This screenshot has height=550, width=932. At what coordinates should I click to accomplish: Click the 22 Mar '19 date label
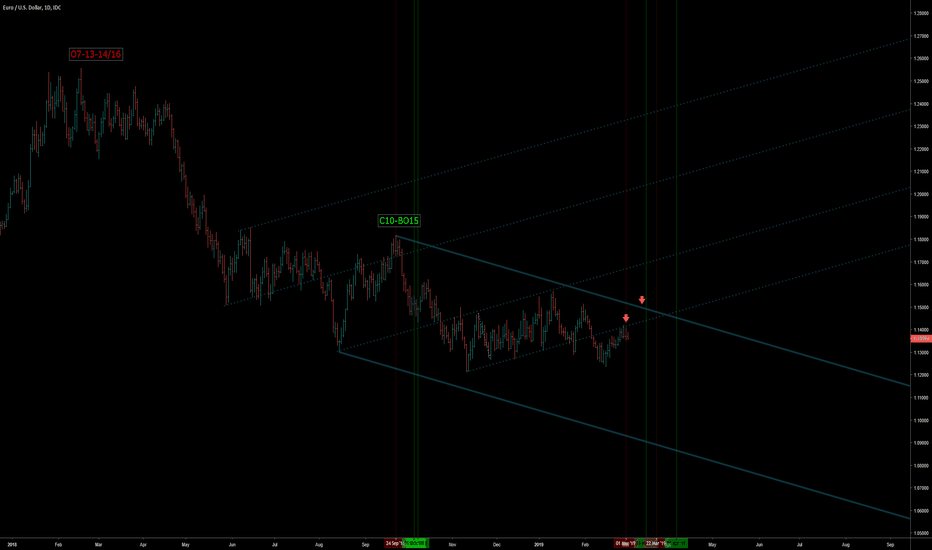tap(655, 543)
